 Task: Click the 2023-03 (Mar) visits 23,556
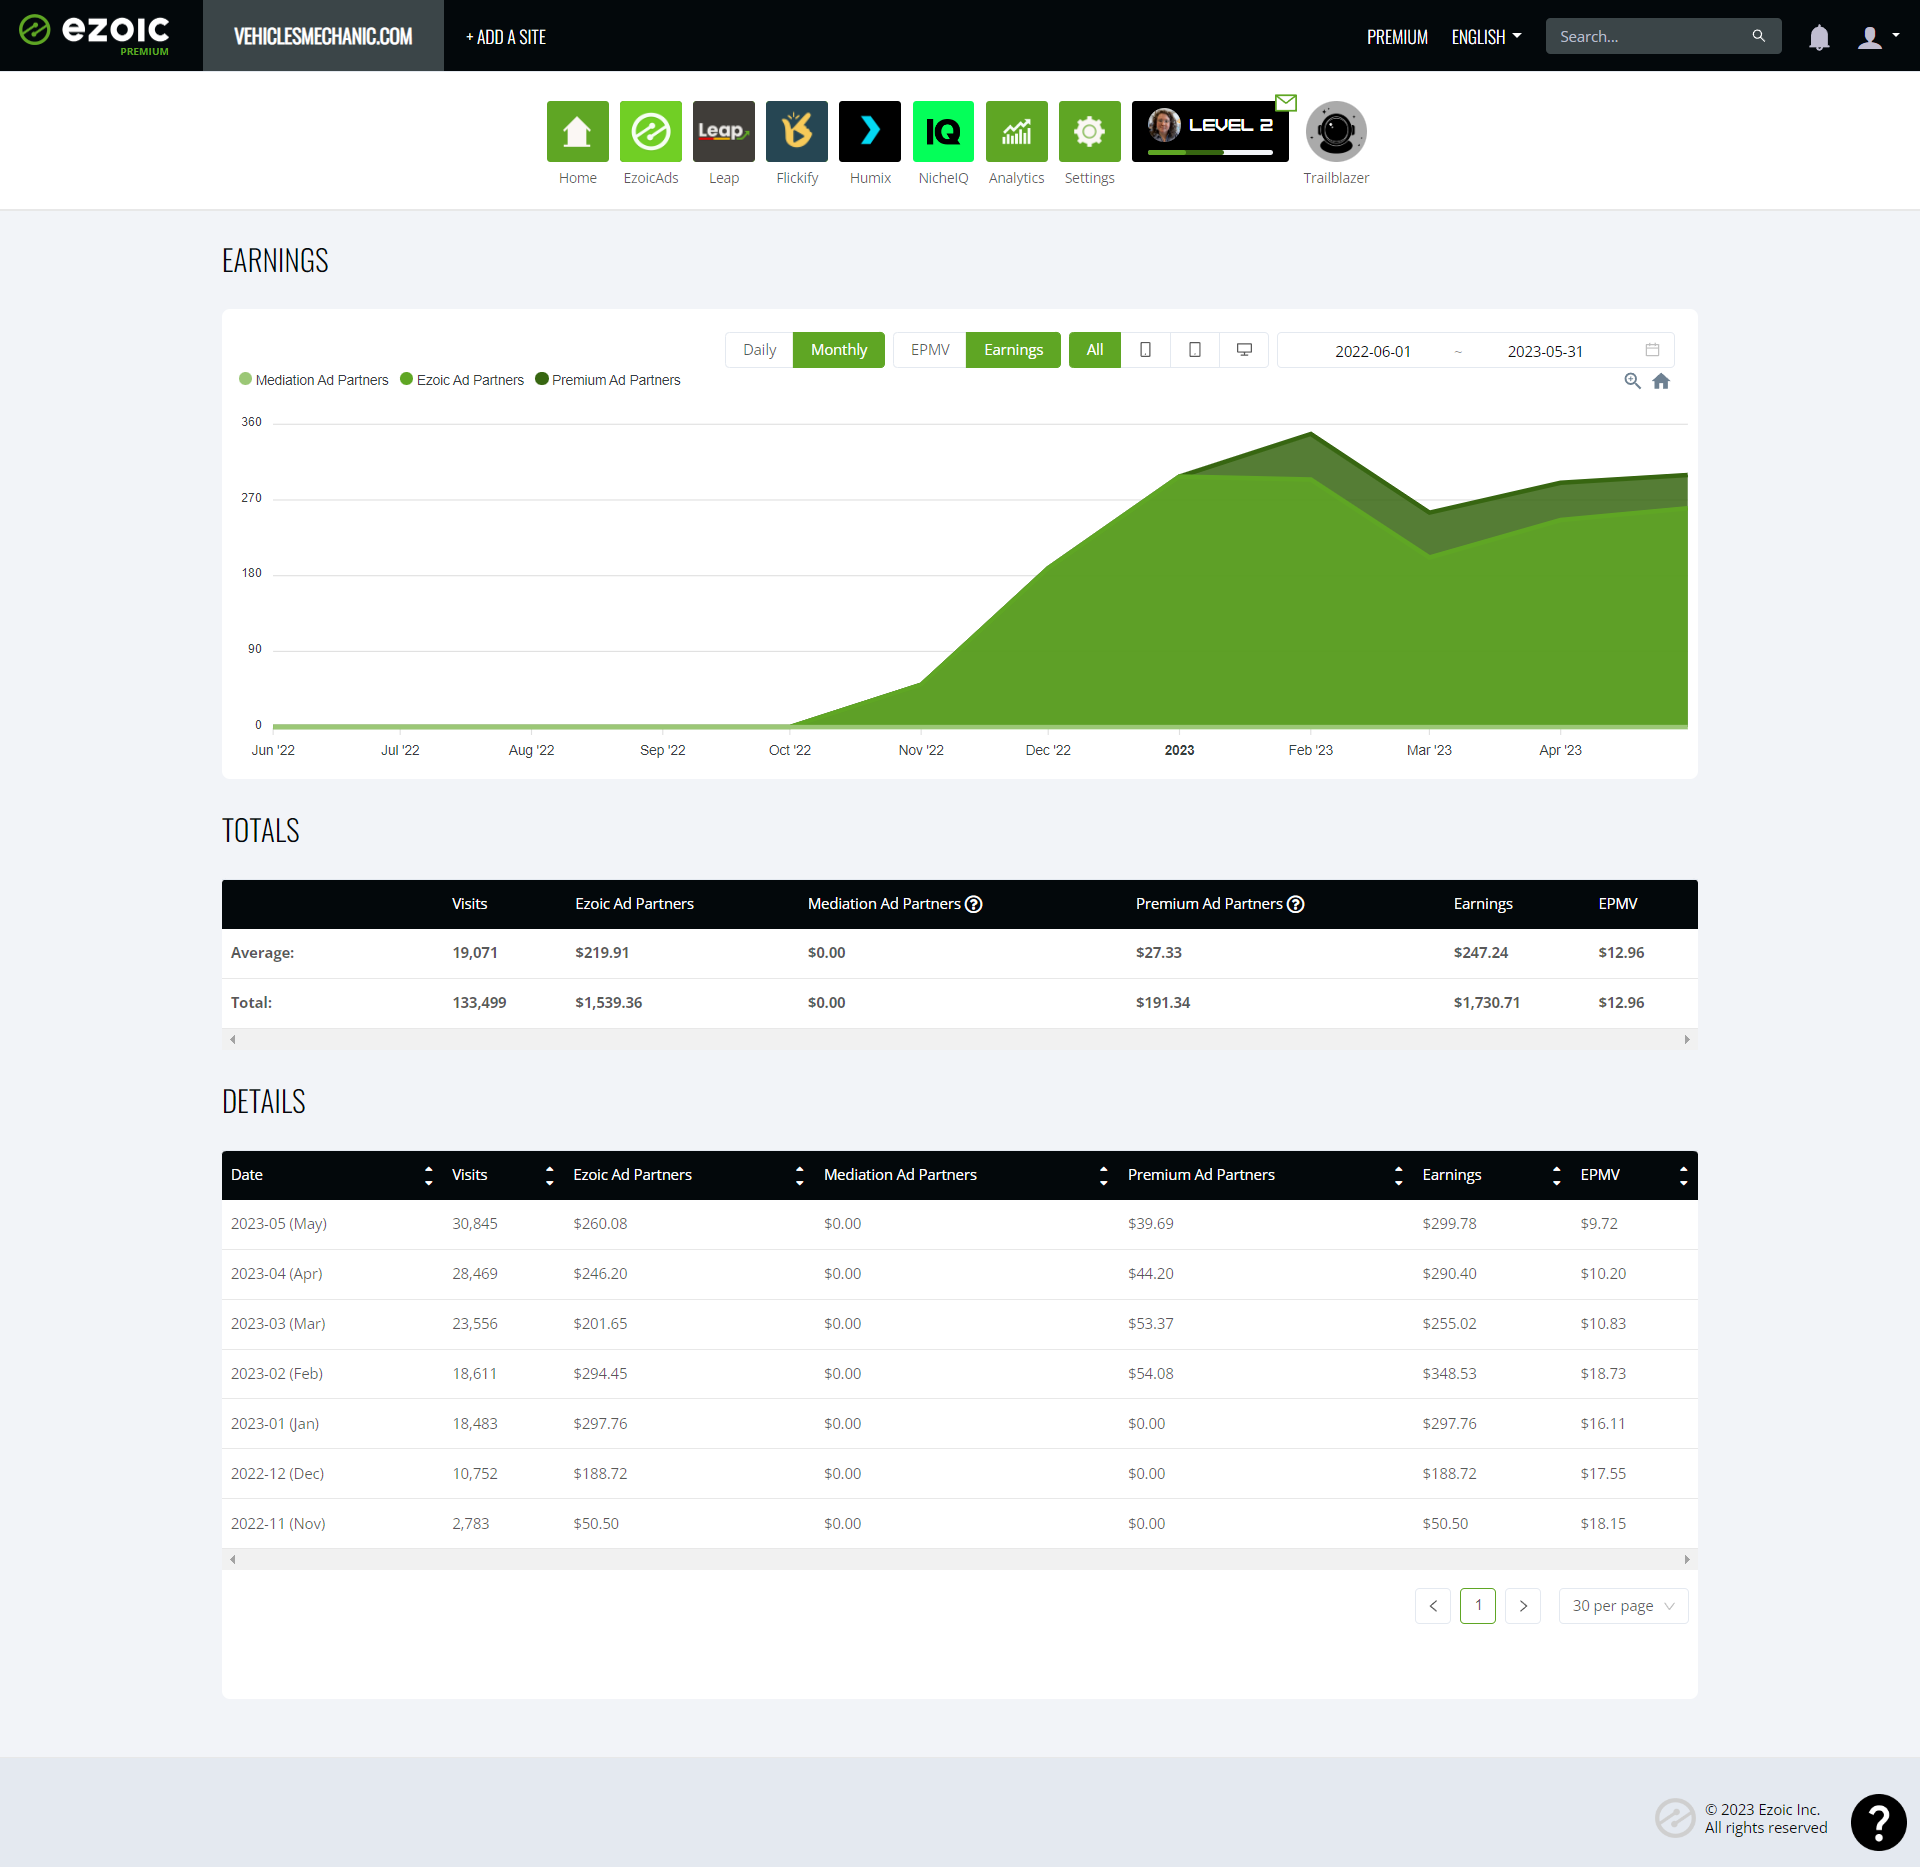point(474,1324)
